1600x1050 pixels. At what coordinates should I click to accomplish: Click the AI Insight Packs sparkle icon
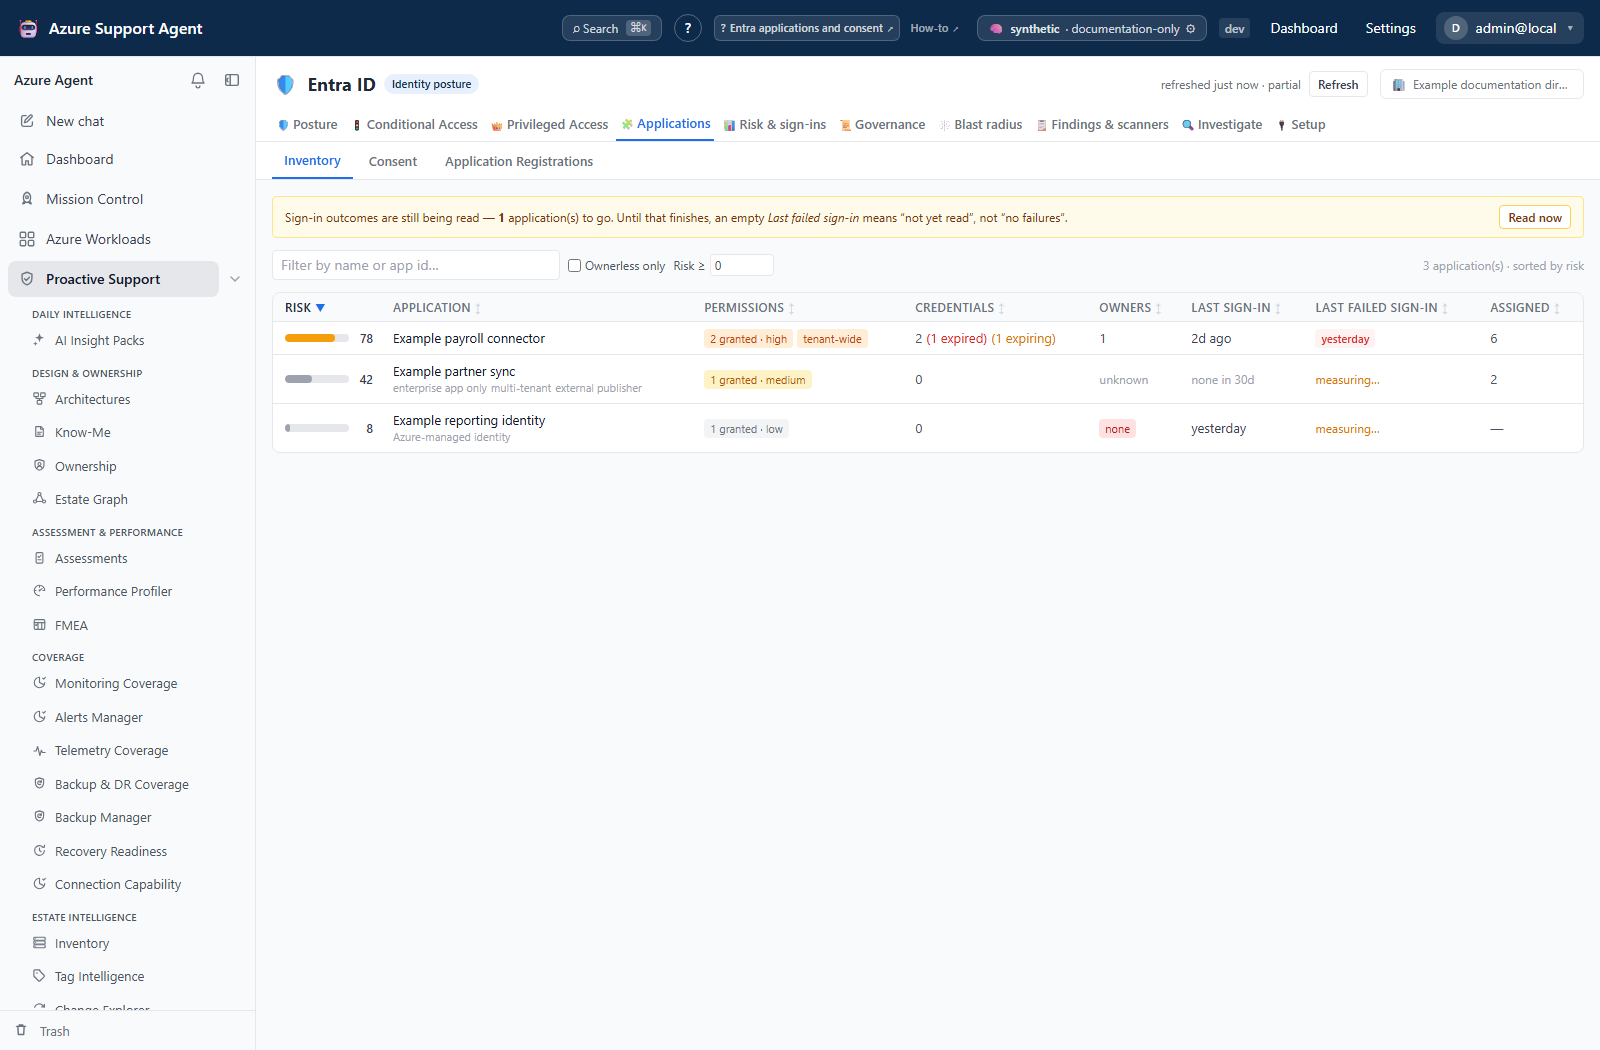(x=39, y=340)
